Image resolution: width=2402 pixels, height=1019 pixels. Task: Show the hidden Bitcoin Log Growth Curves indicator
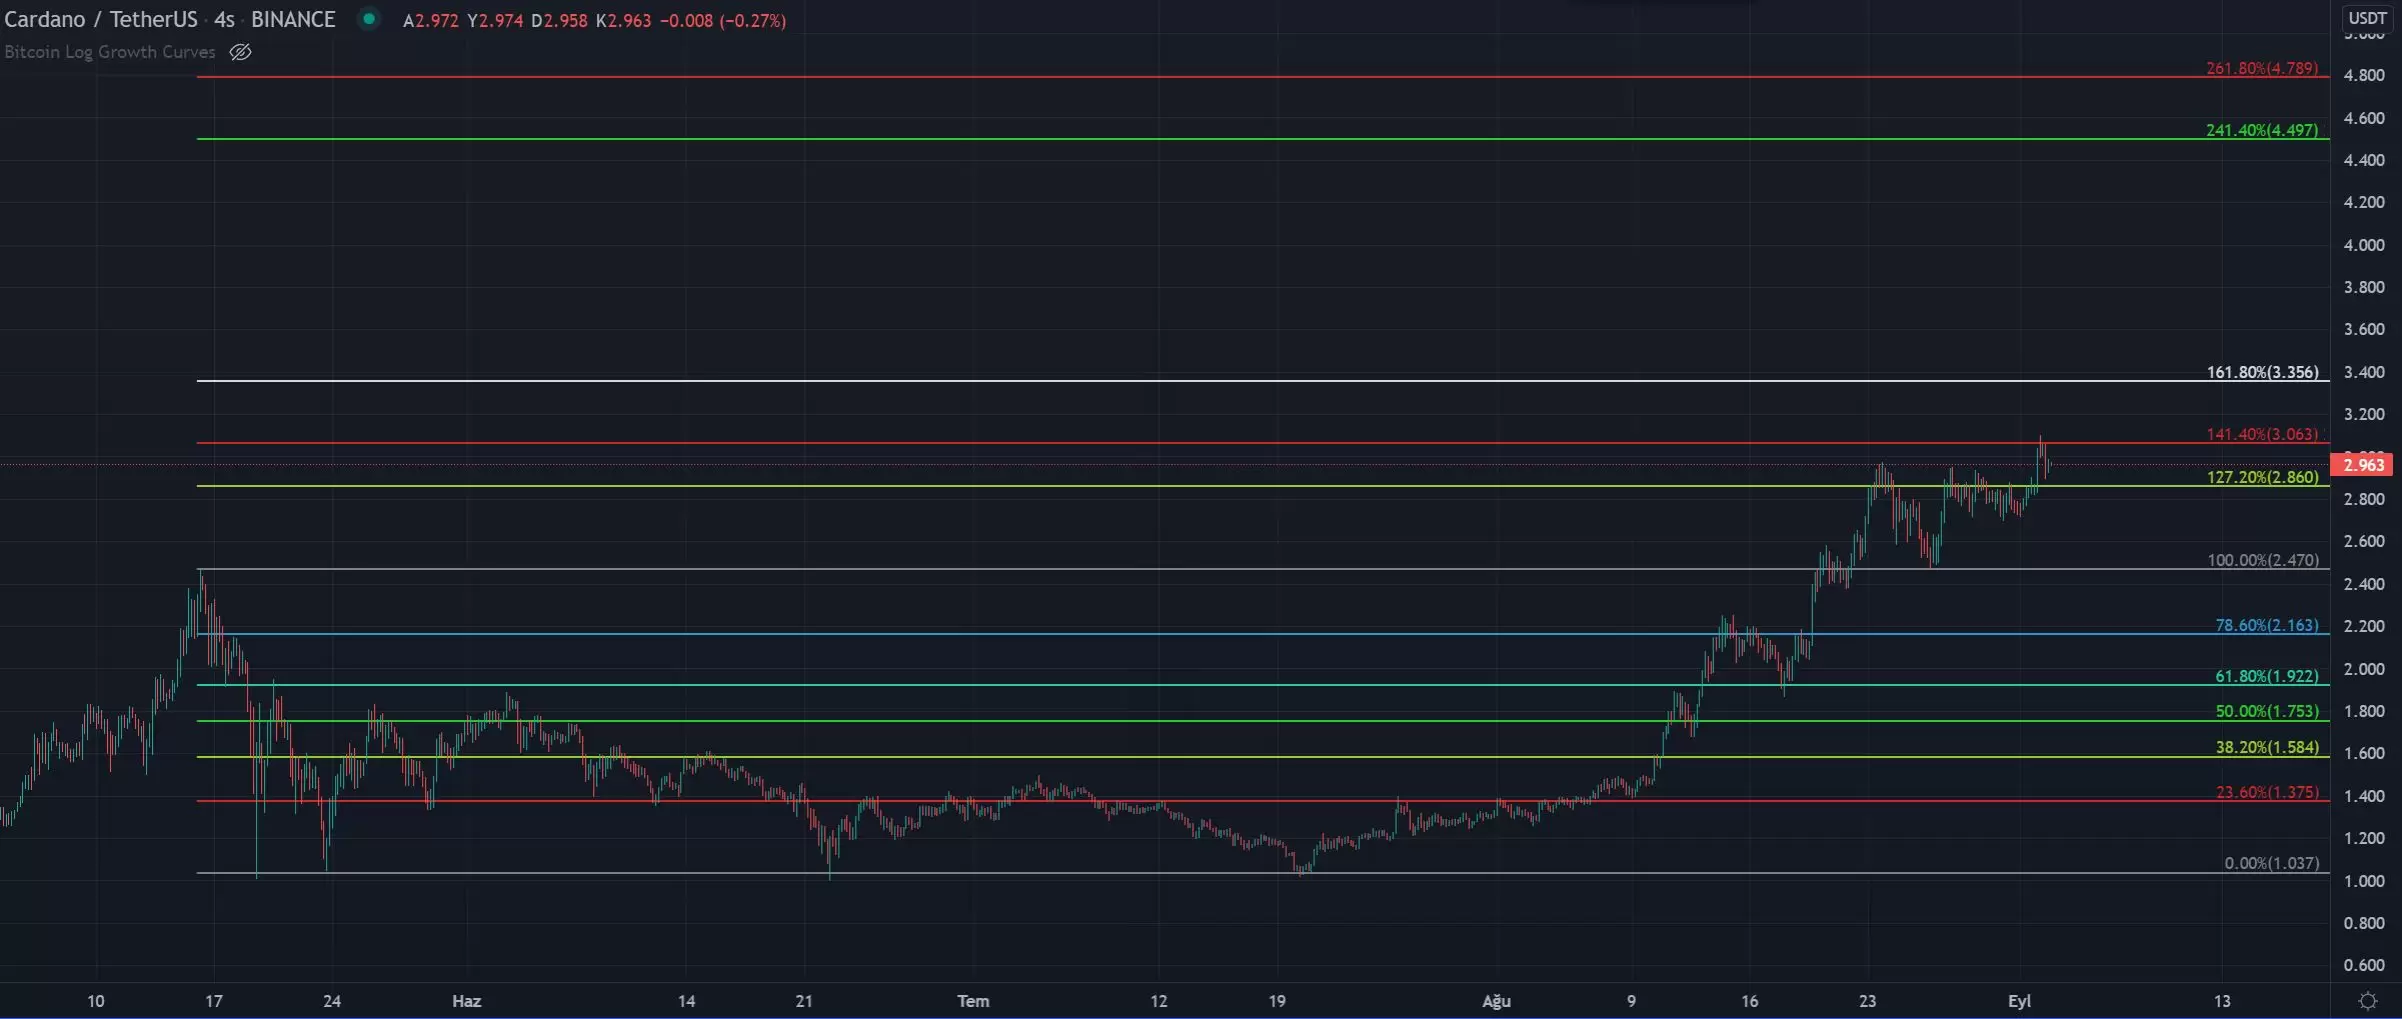(240, 52)
